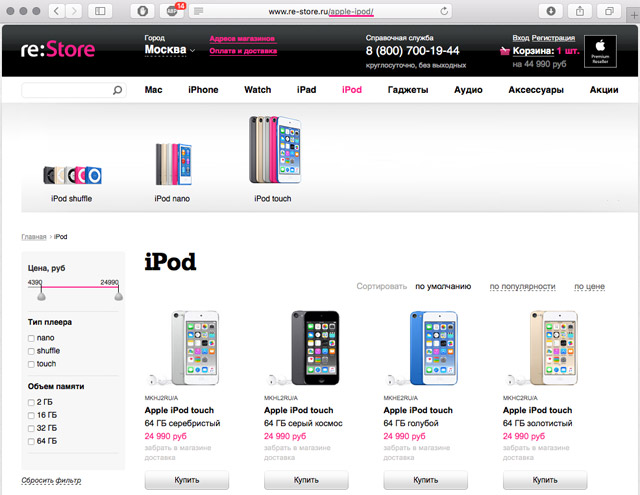Click the Регистрация link
Viewport: 640px width, 495px height.
pyautogui.click(x=553, y=38)
